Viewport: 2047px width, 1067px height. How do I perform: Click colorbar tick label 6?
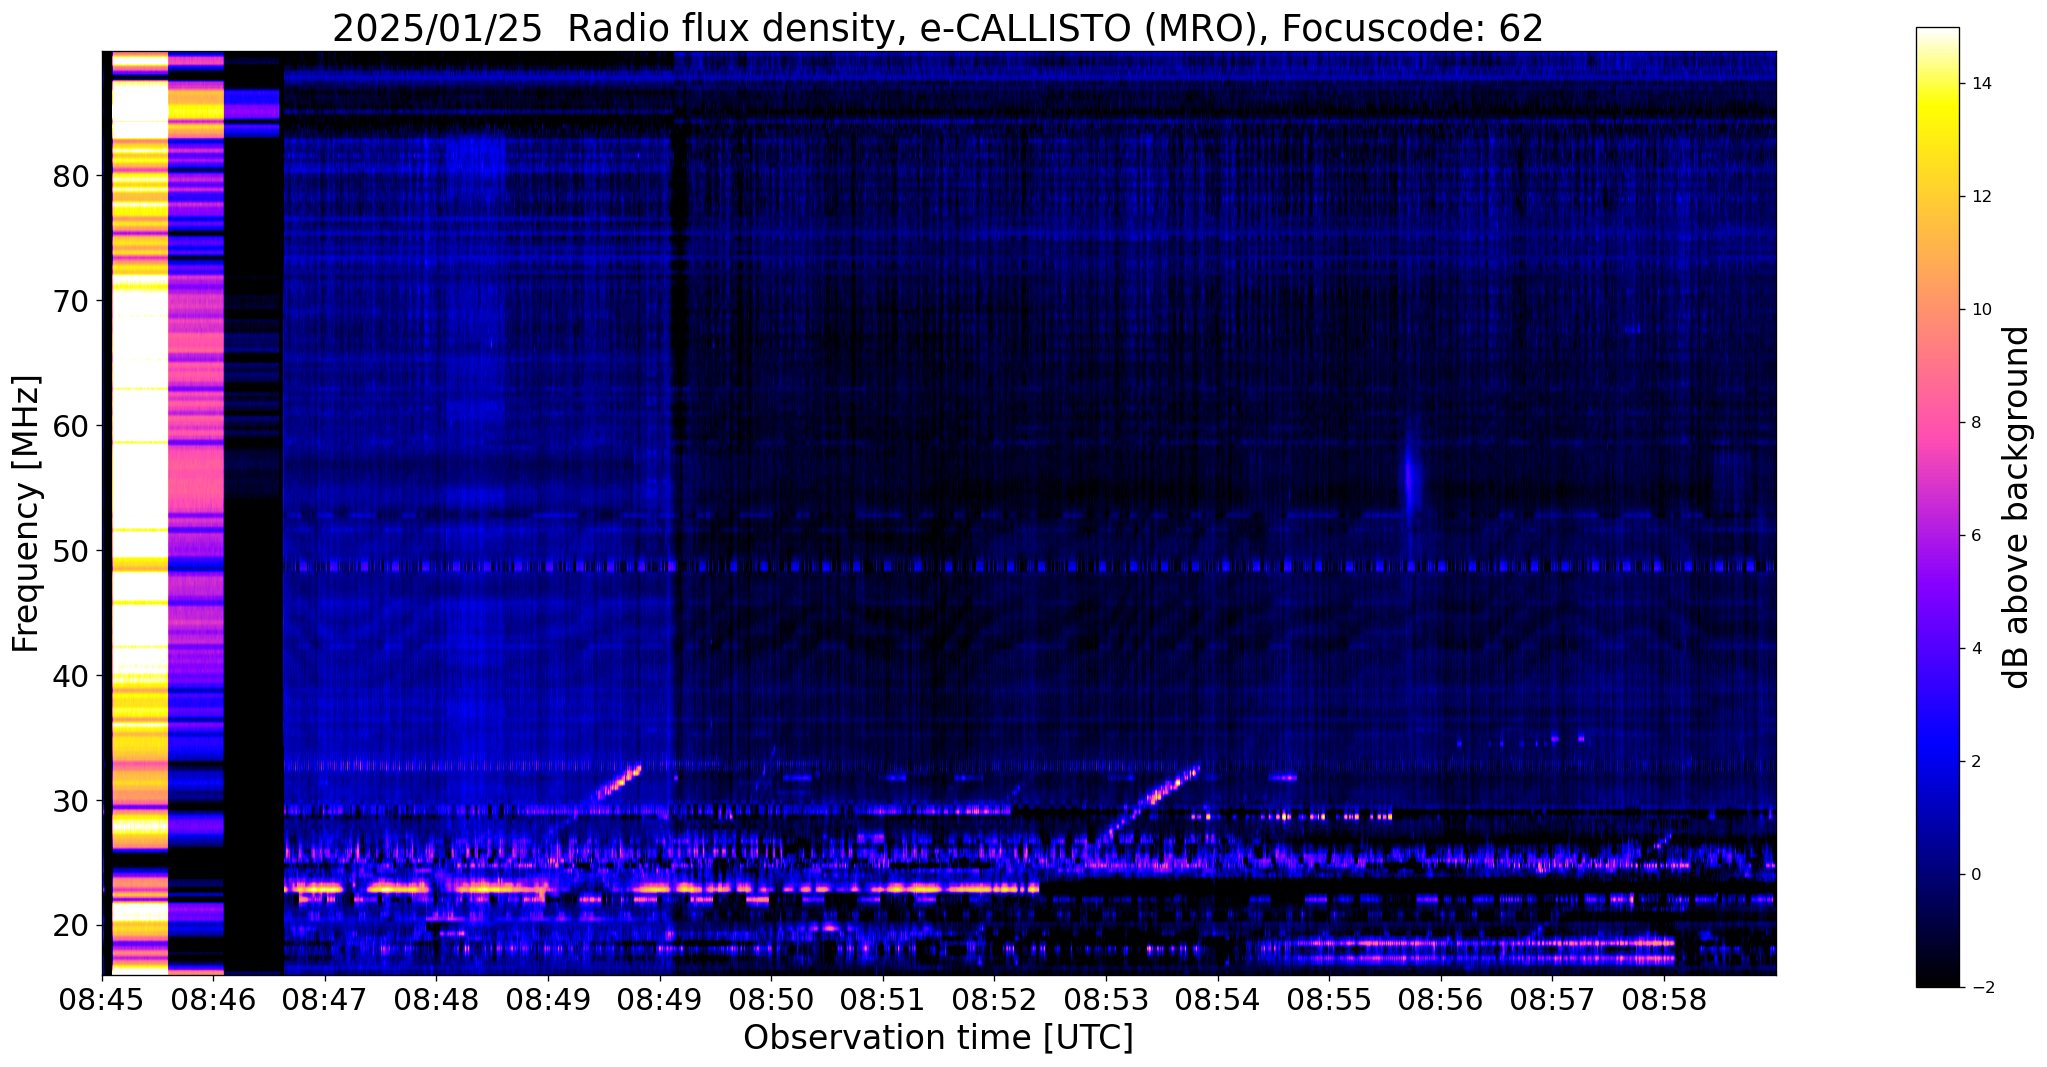coord(1975,536)
